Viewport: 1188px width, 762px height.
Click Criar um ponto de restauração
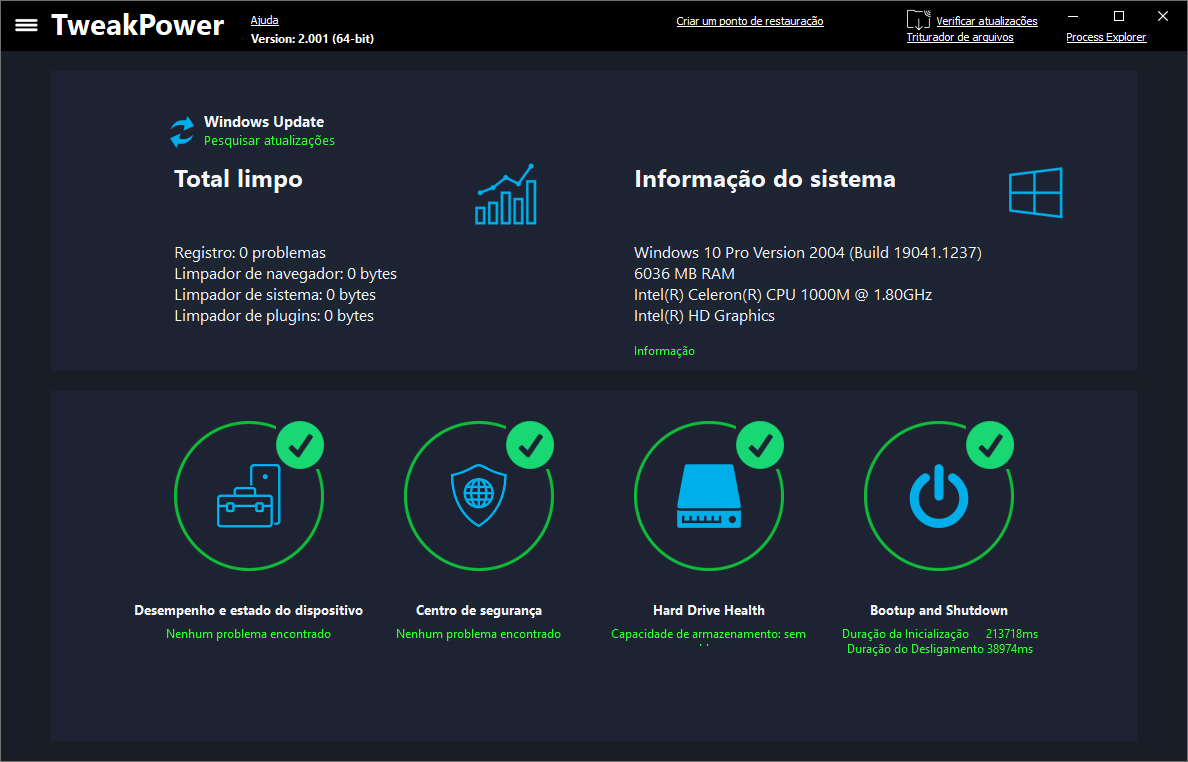tap(750, 21)
